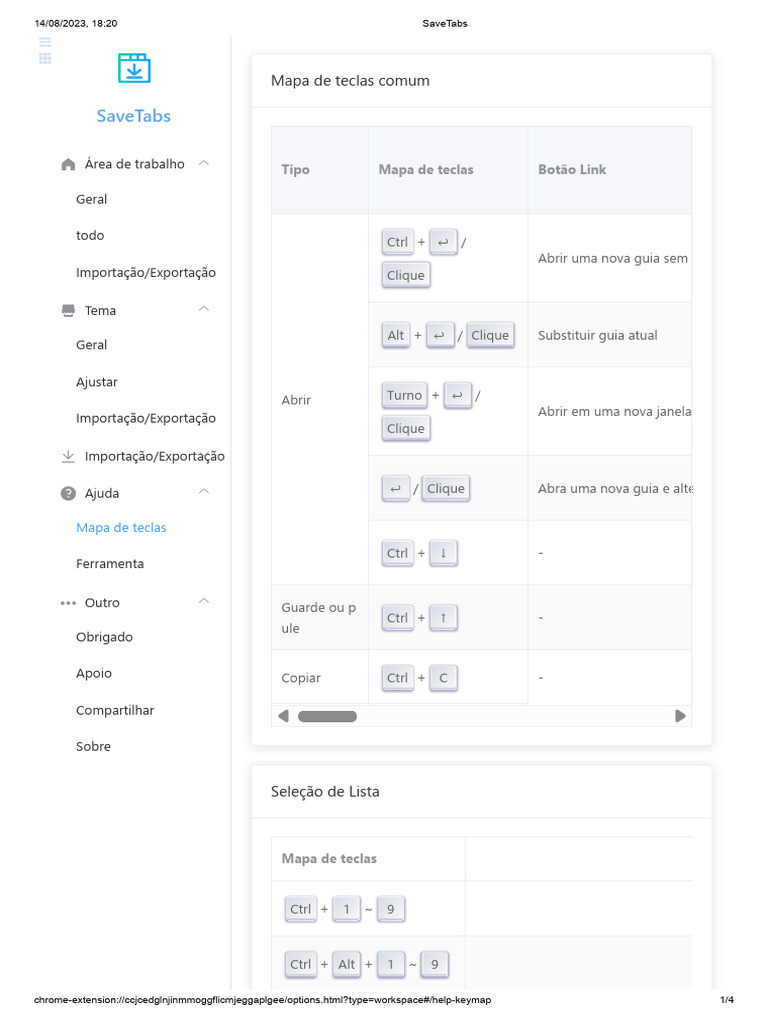Screen dimensions: 768x1024
Task: Click the Alt key badge in Substituir row
Action: tap(396, 335)
